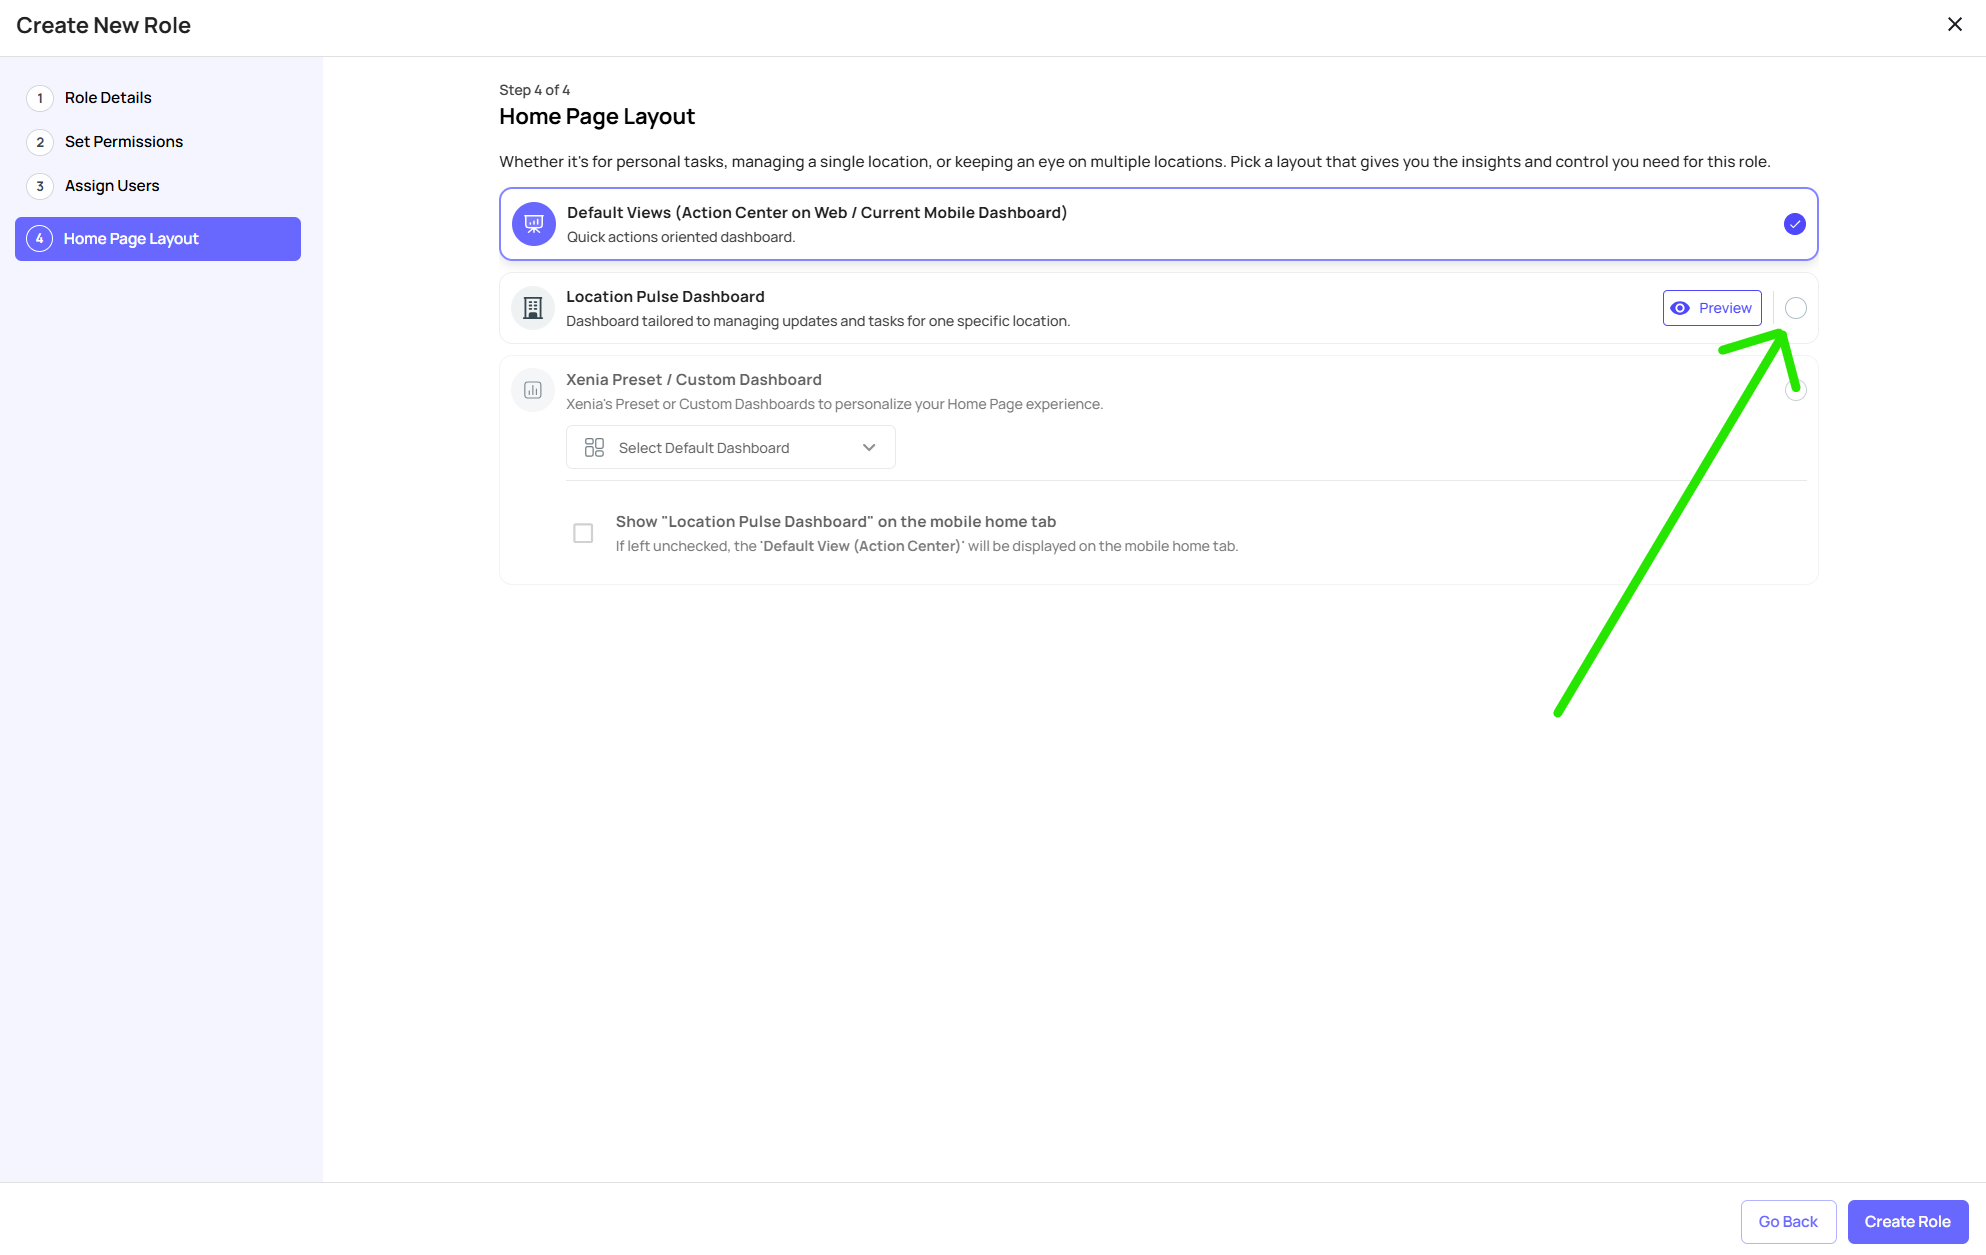The height and width of the screenshot is (1255, 1986).
Task: Click the Location Pulse building icon
Action: 533,308
